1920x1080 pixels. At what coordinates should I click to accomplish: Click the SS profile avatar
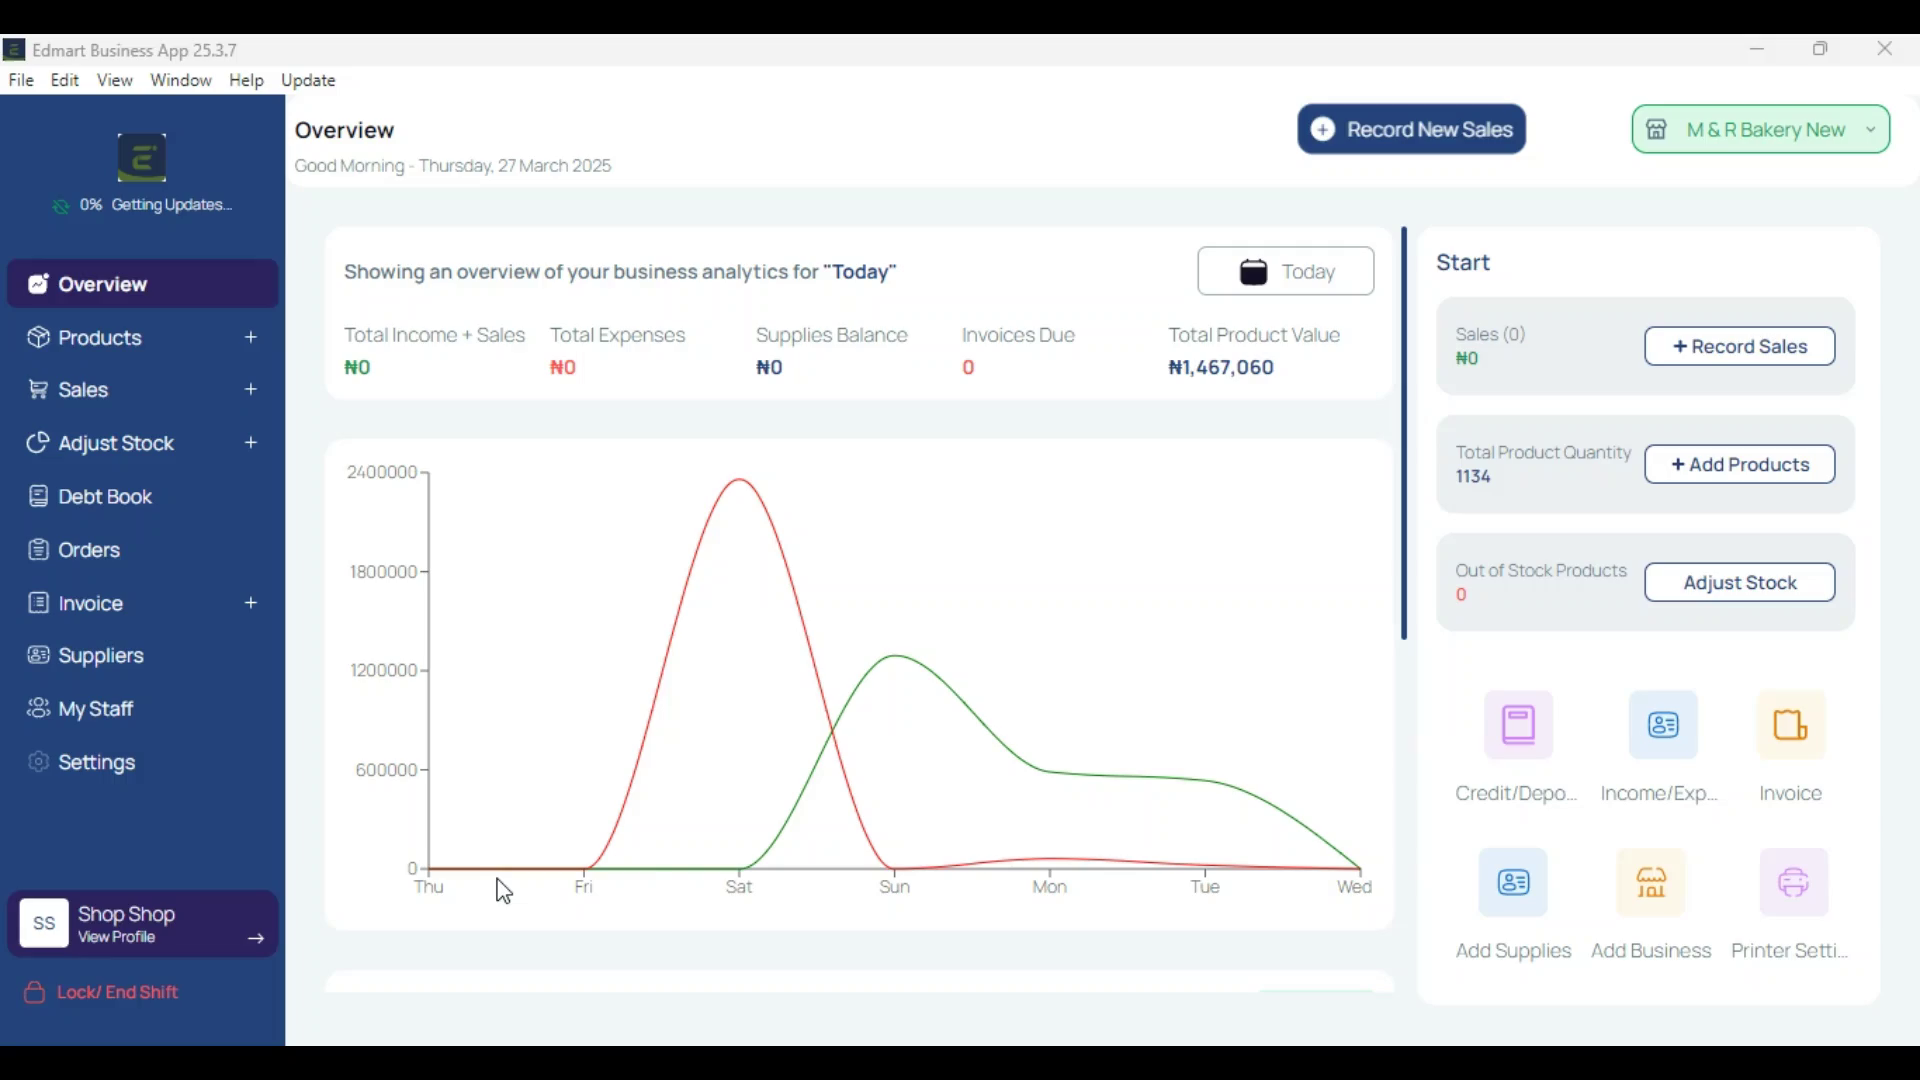pos(44,924)
